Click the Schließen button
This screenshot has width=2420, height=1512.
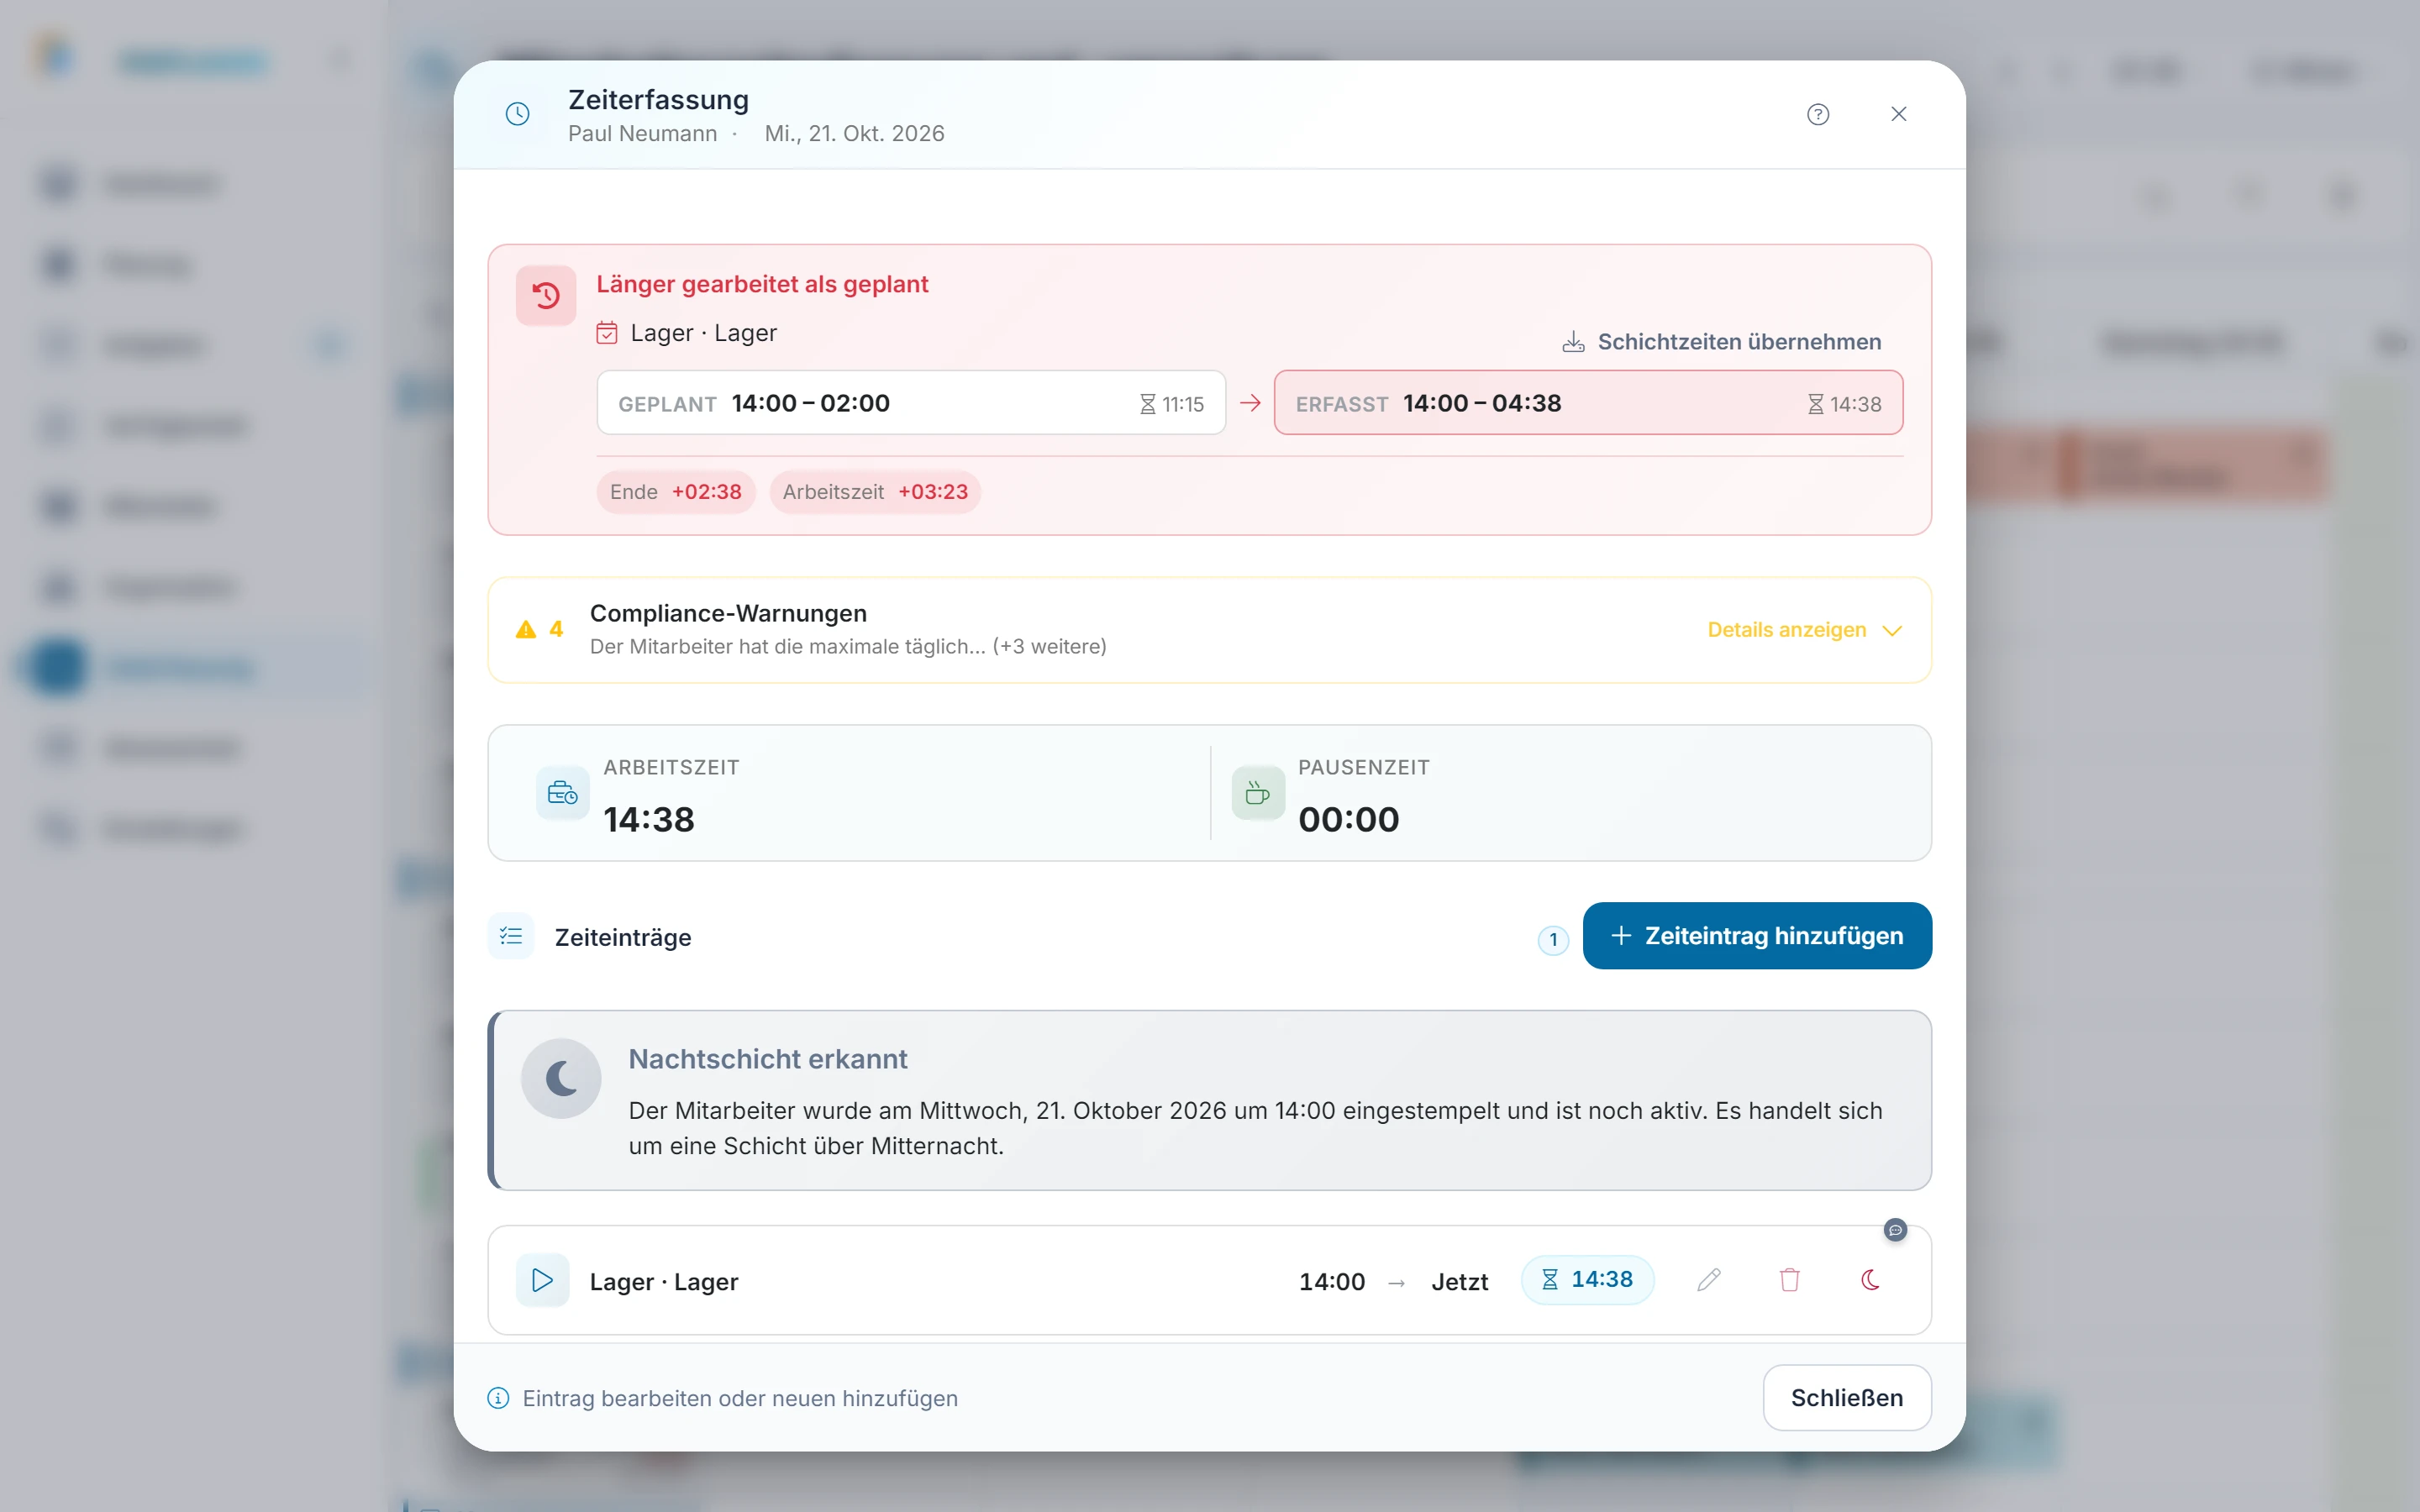click(x=1847, y=1398)
